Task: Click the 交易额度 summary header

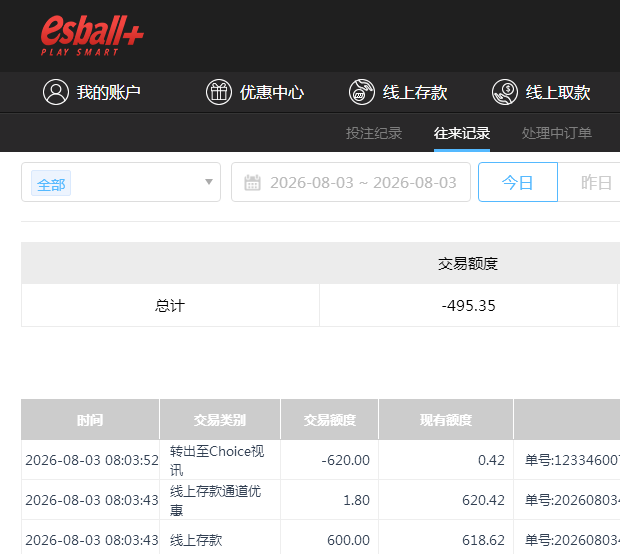Action: point(468,263)
